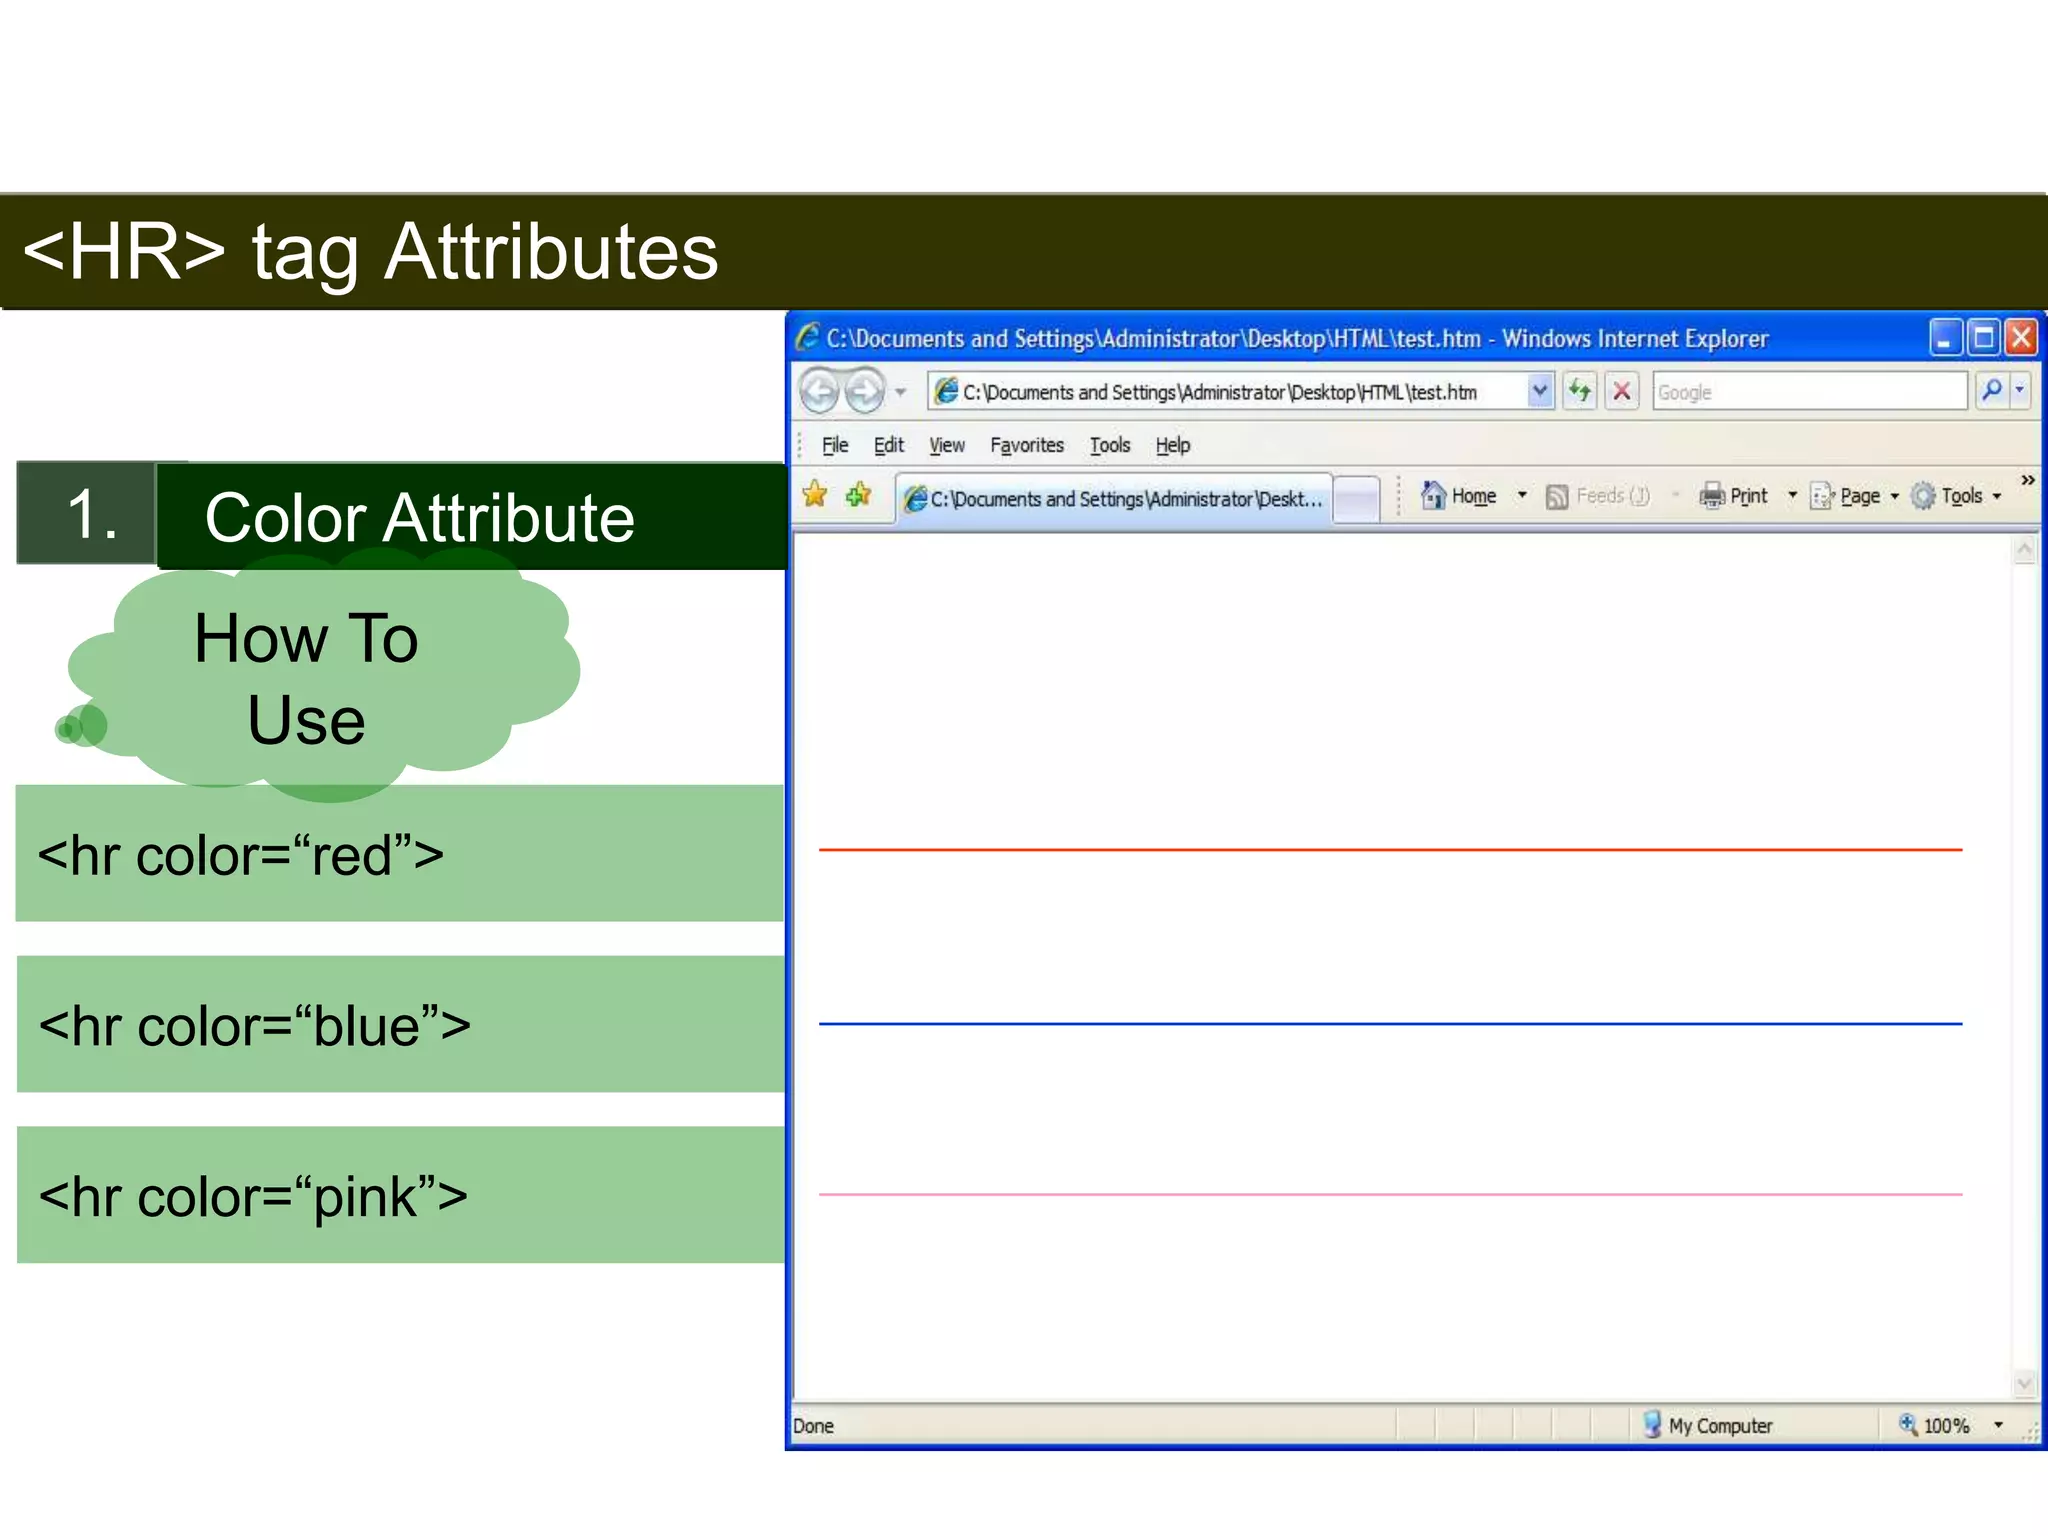The height and width of the screenshot is (1536, 2048).
Task: Open recent pages dropdown next to Forward
Action: point(901,392)
